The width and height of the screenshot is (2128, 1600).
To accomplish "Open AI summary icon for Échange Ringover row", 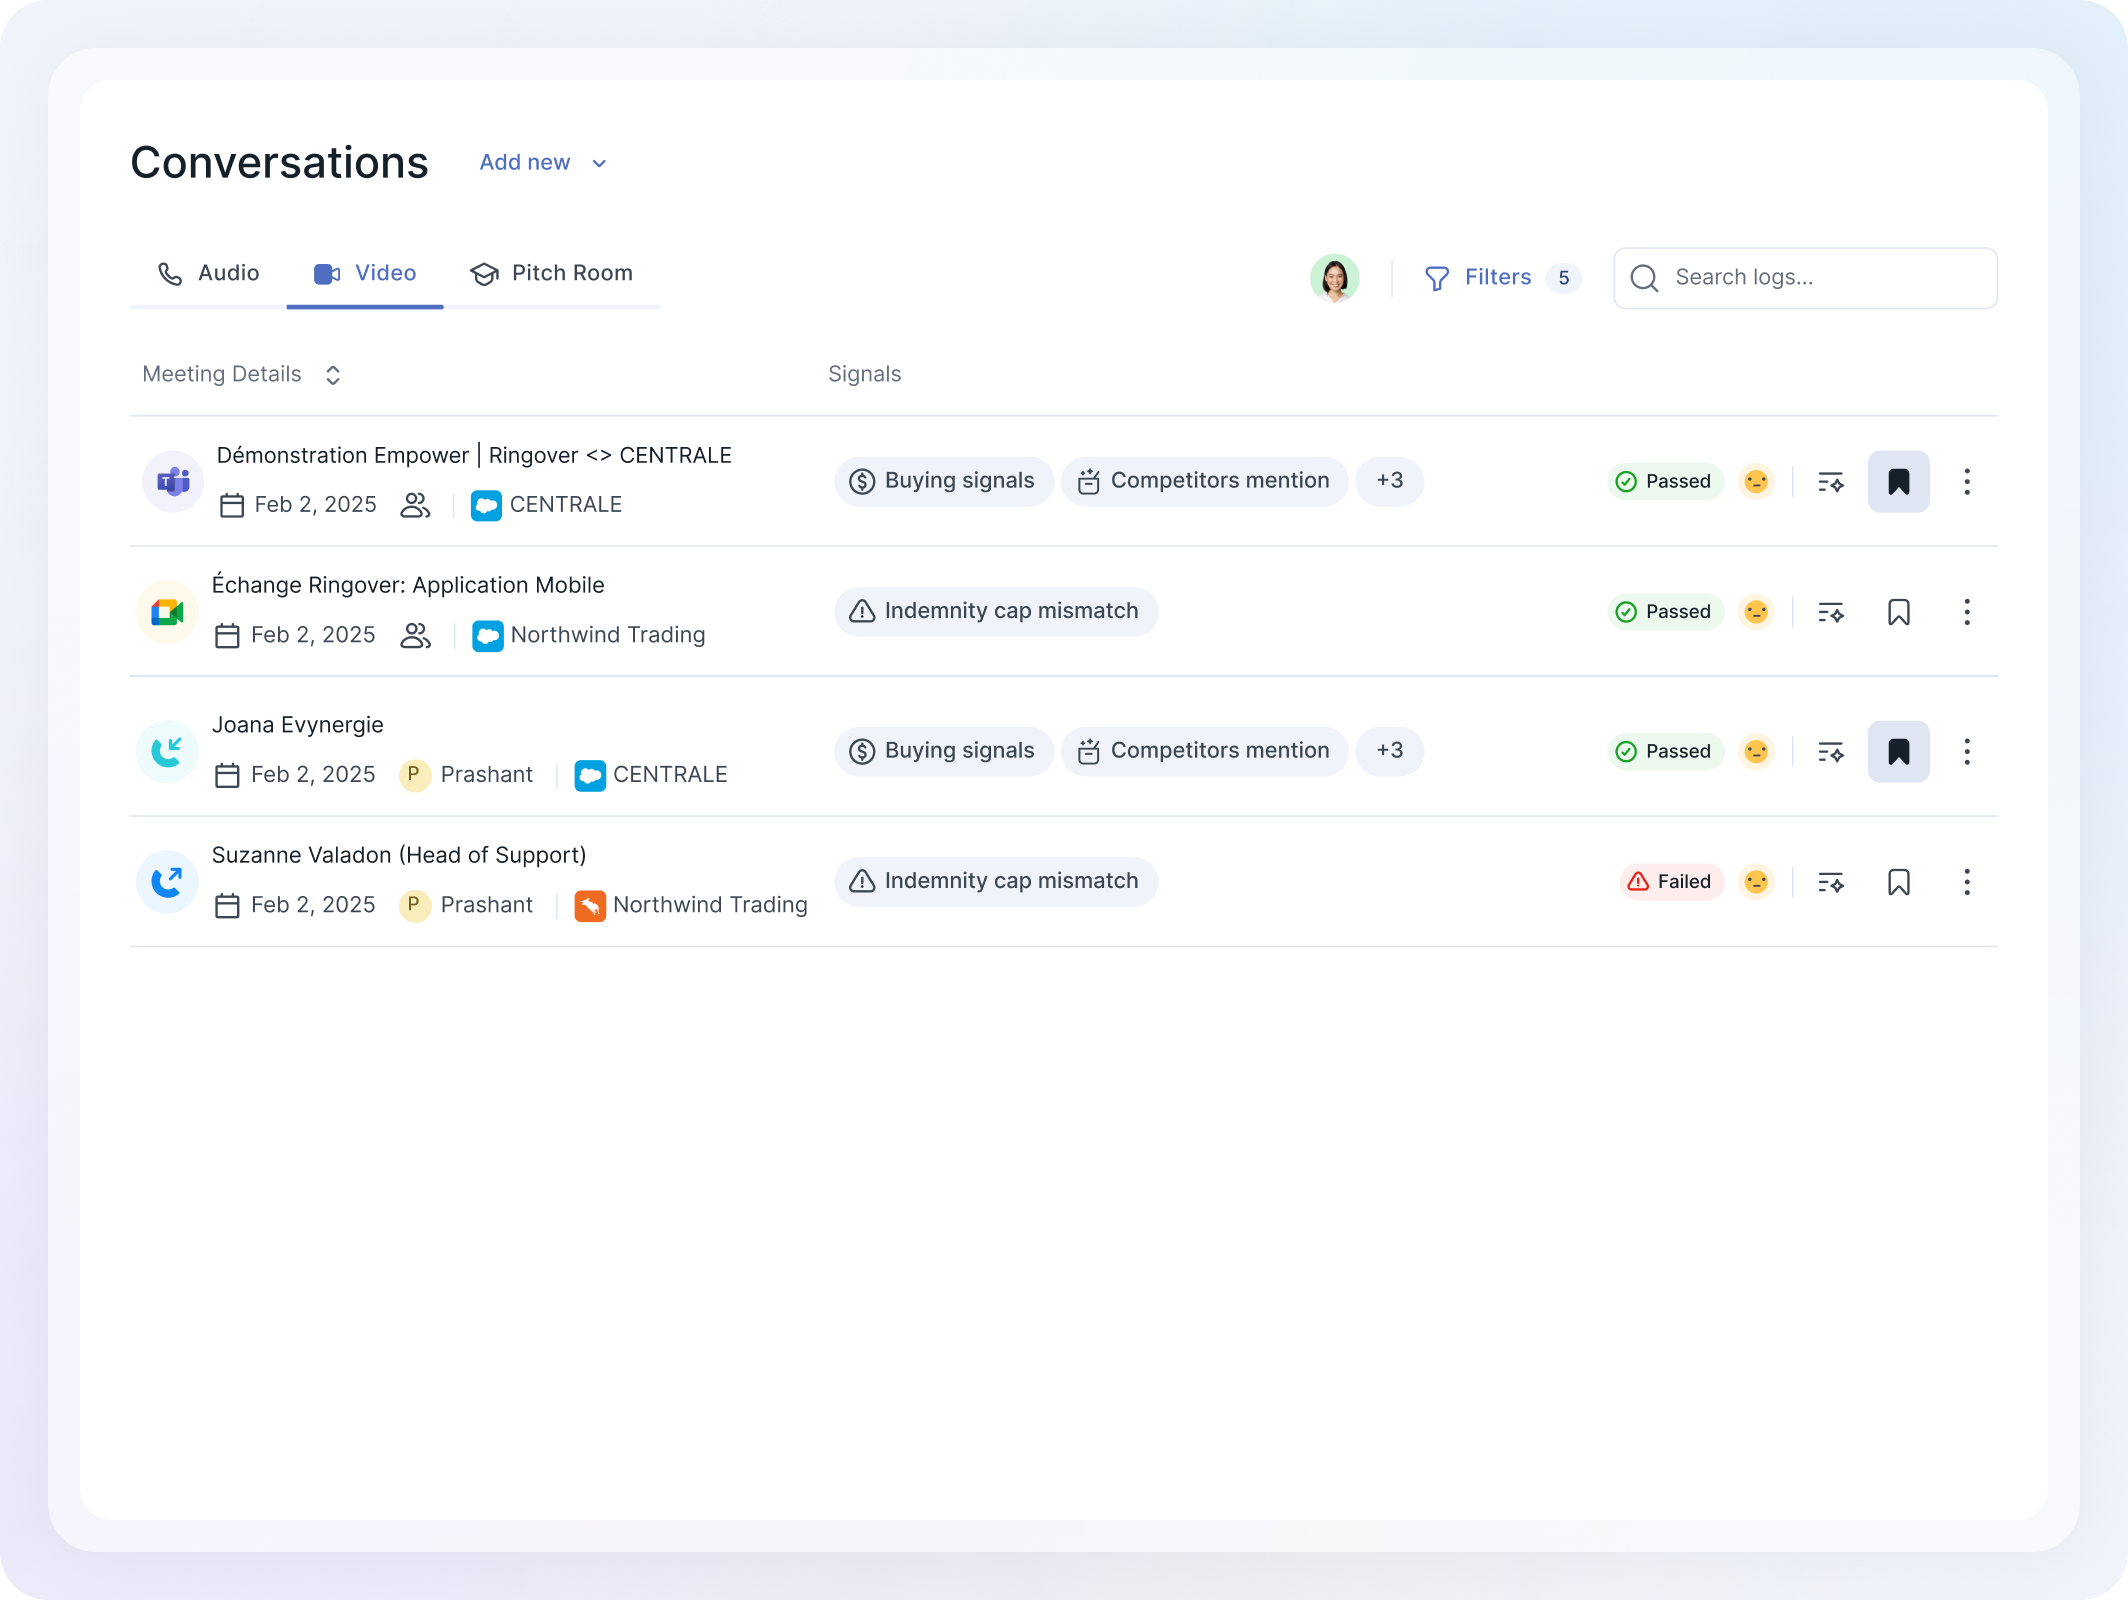I will point(1831,612).
